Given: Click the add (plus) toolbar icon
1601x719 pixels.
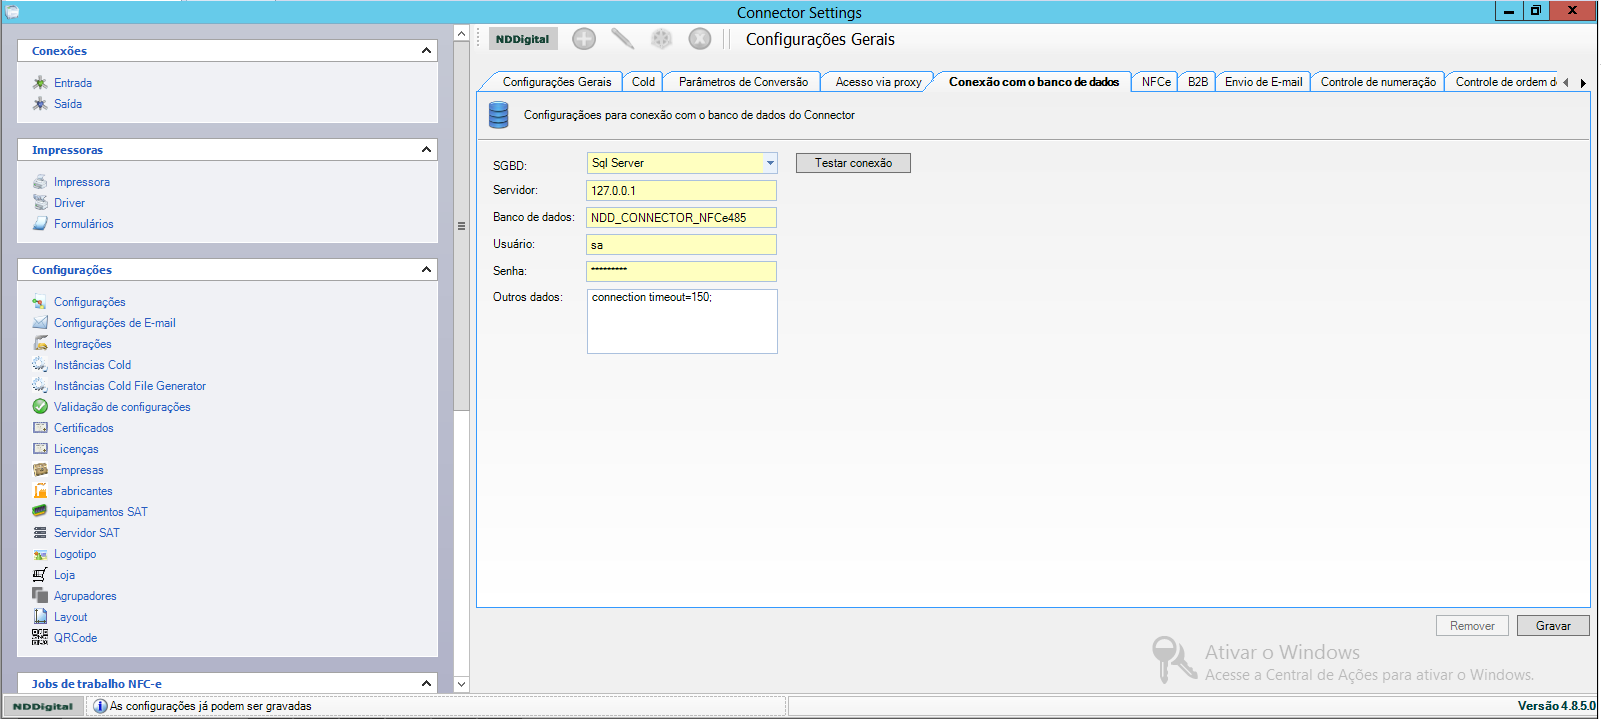Looking at the screenshot, I should [584, 39].
